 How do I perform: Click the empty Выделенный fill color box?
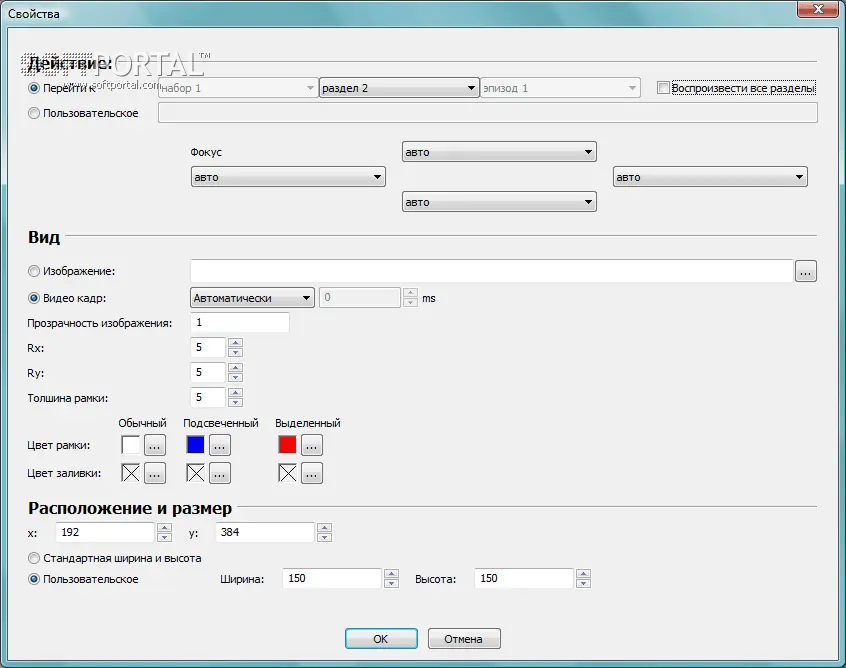pos(288,473)
